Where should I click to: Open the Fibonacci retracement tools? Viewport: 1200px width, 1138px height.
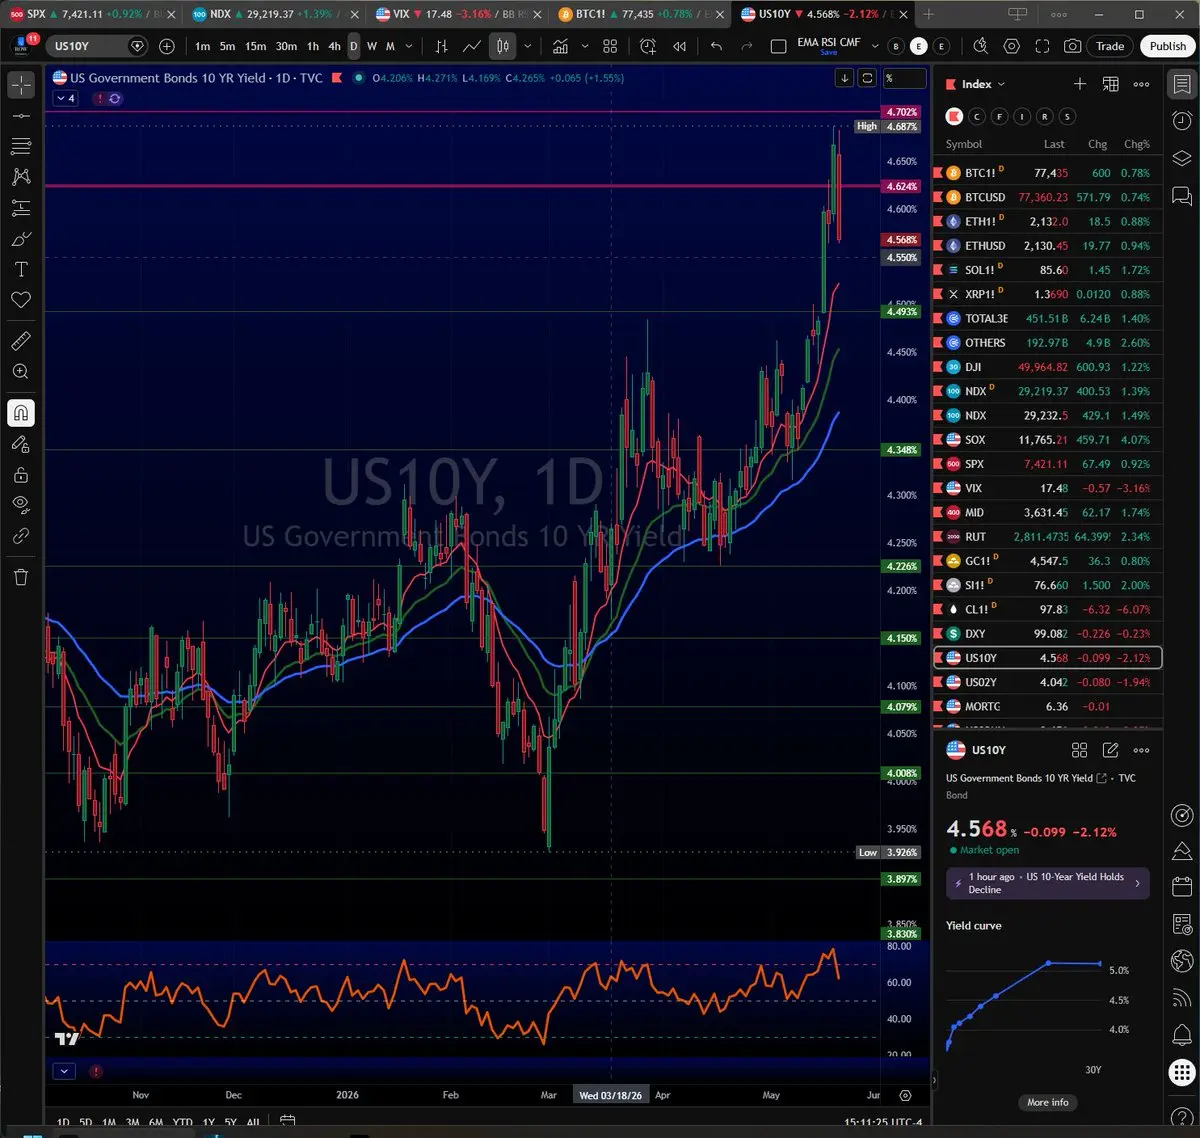tap(21, 146)
